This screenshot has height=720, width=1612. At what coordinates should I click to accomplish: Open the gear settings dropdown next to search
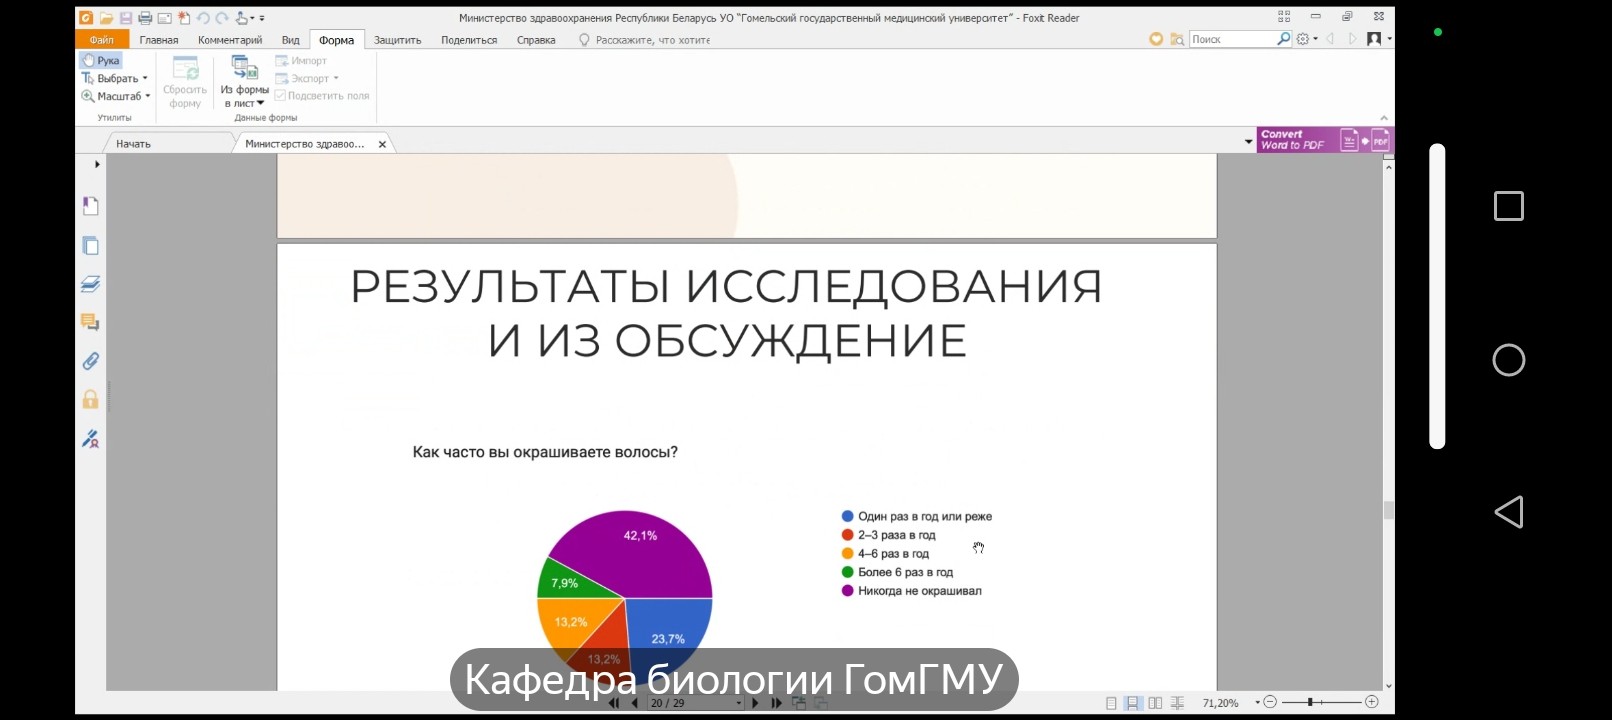tap(1307, 39)
